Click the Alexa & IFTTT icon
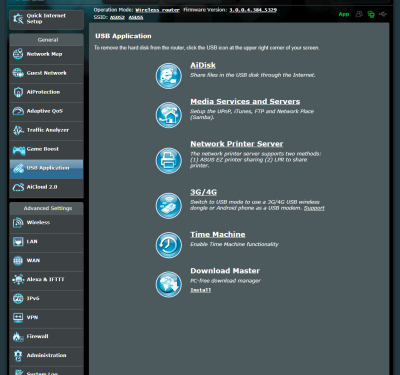The image size is (400, 375). 18,279
